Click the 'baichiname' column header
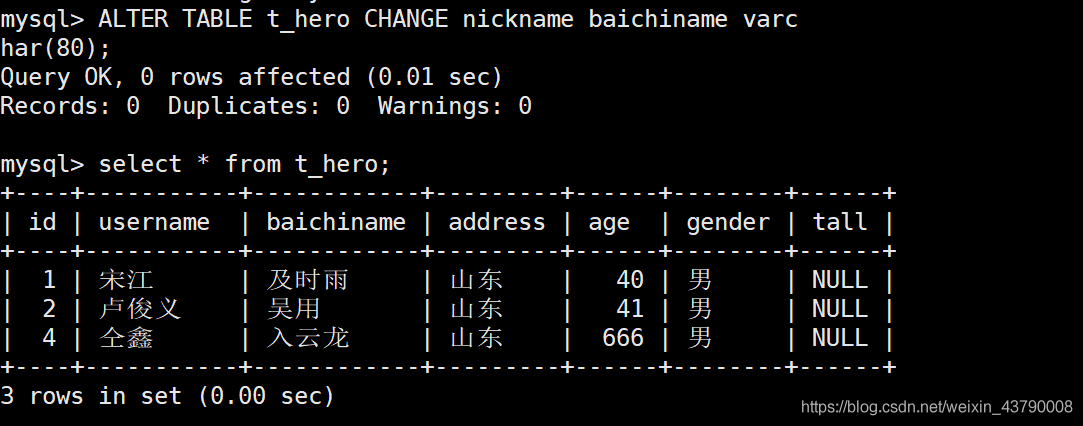Image resolution: width=1083 pixels, height=426 pixels. [x=336, y=222]
